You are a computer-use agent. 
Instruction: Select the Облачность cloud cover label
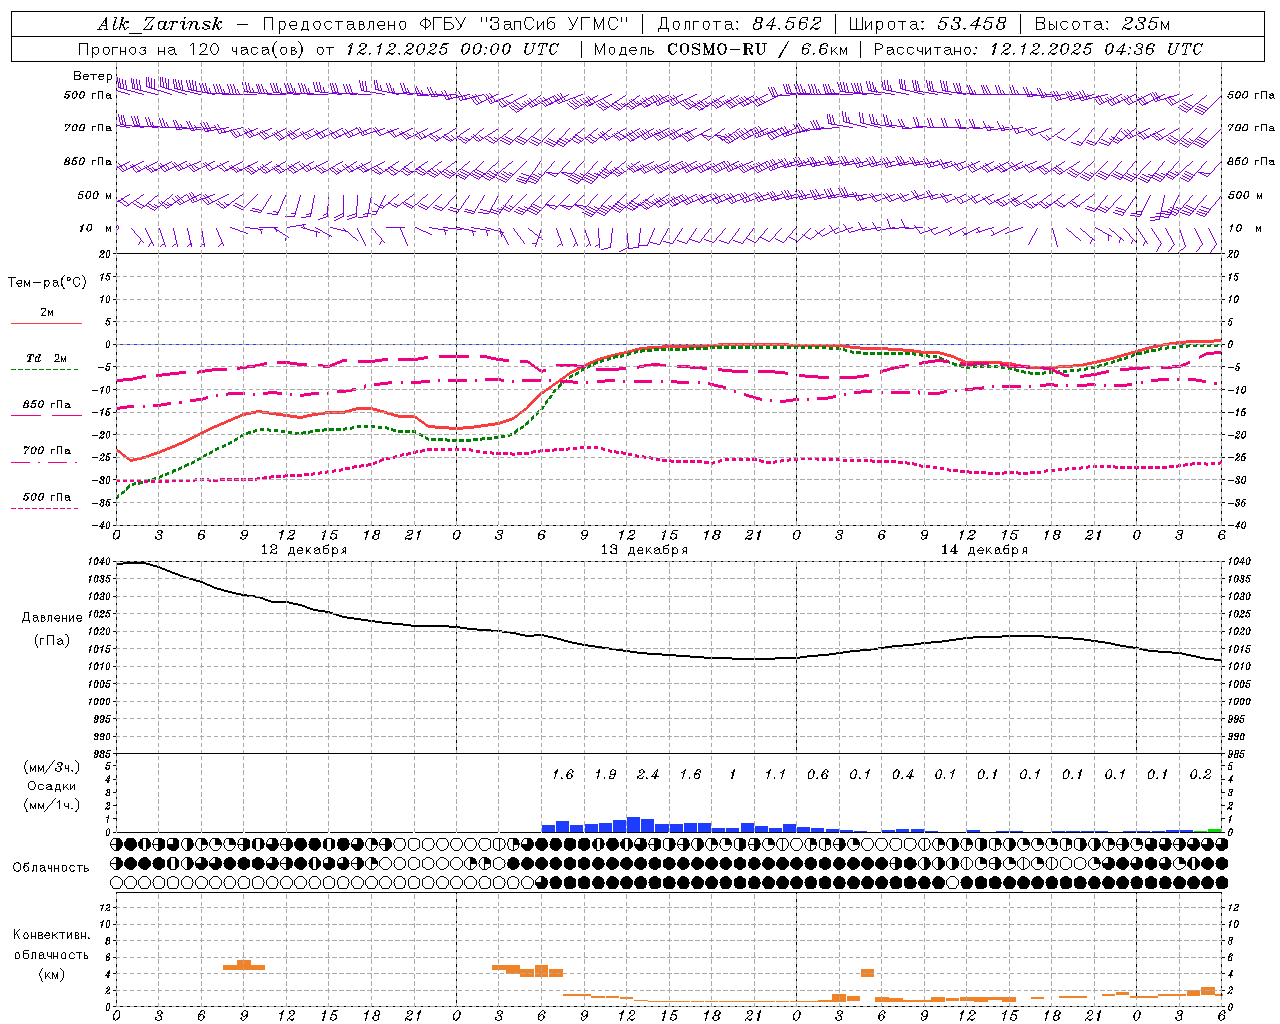pos(51,867)
